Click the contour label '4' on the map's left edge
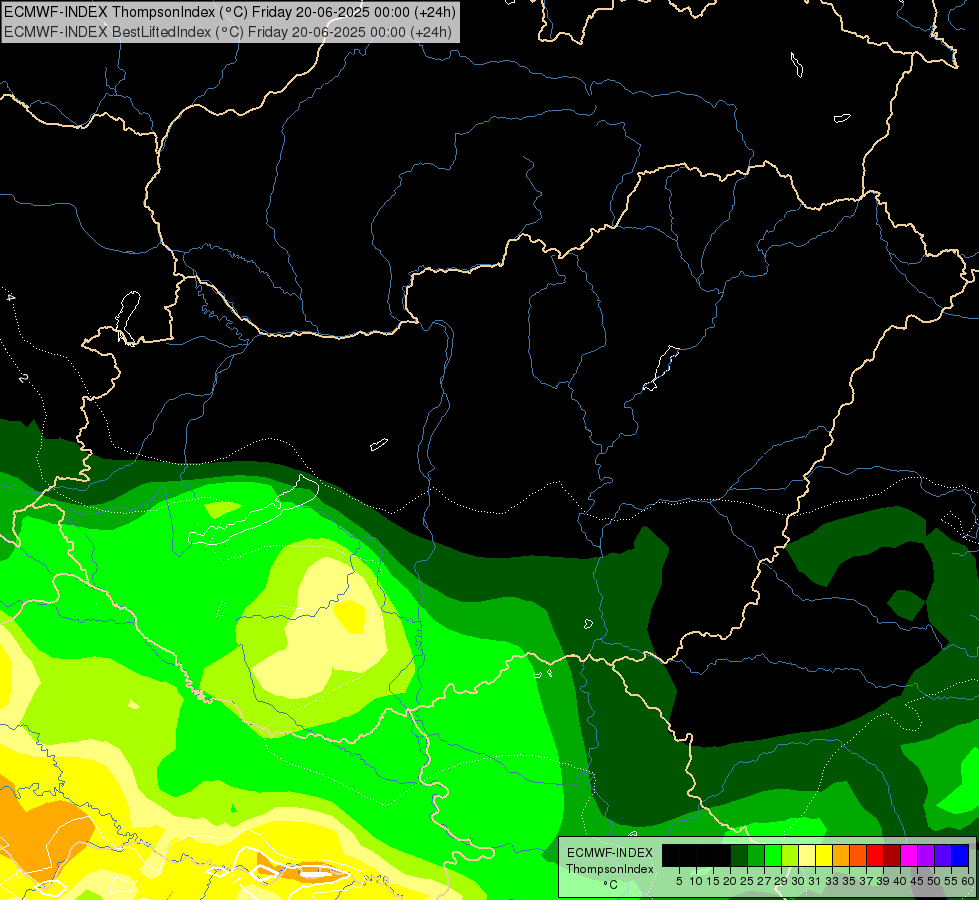Image resolution: width=979 pixels, height=900 pixels. 11,296
